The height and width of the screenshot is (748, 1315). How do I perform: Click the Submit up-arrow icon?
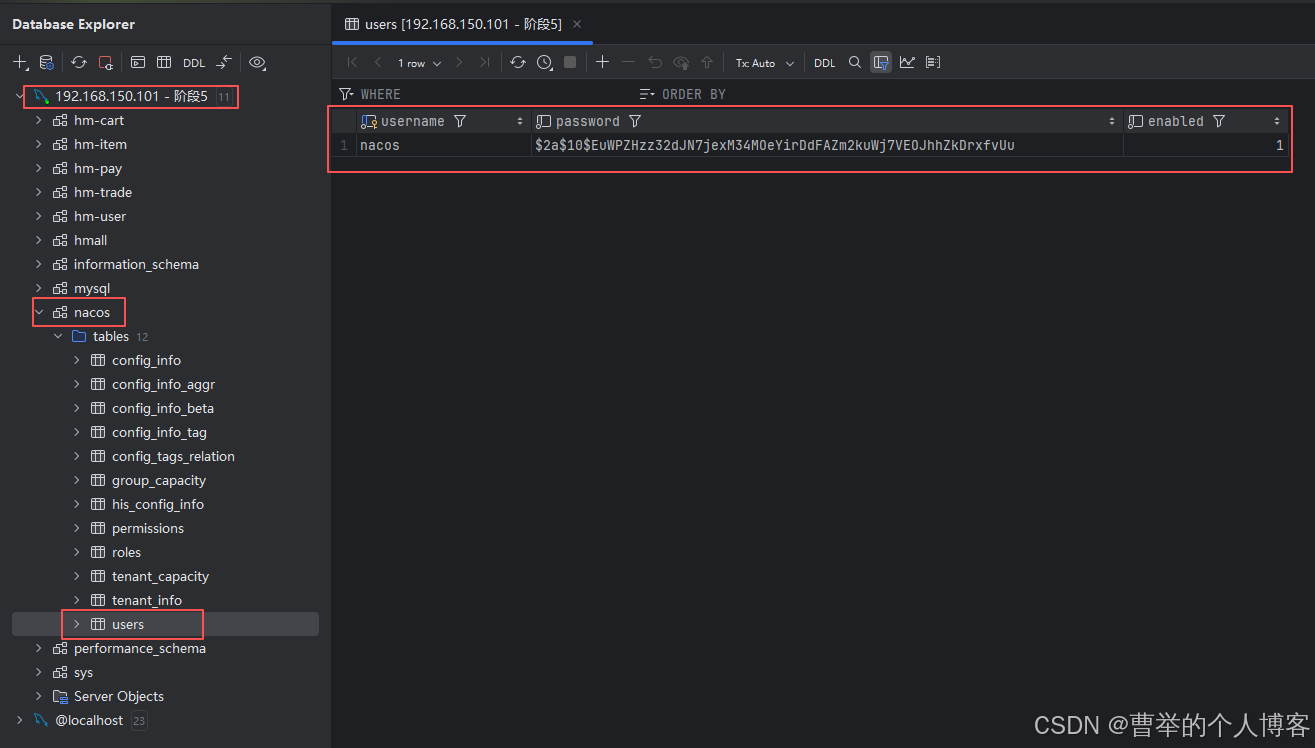tap(707, 62)
